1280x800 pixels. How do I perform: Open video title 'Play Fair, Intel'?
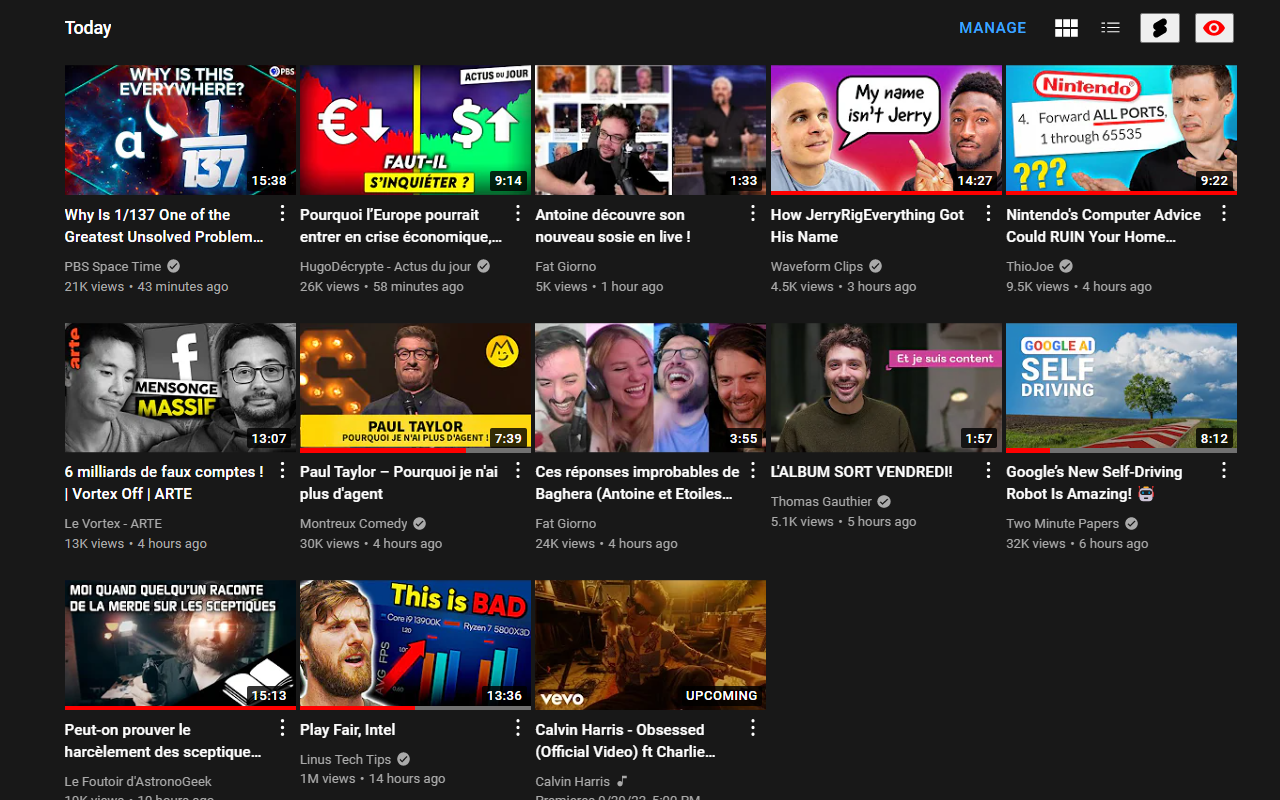(347, 730)
